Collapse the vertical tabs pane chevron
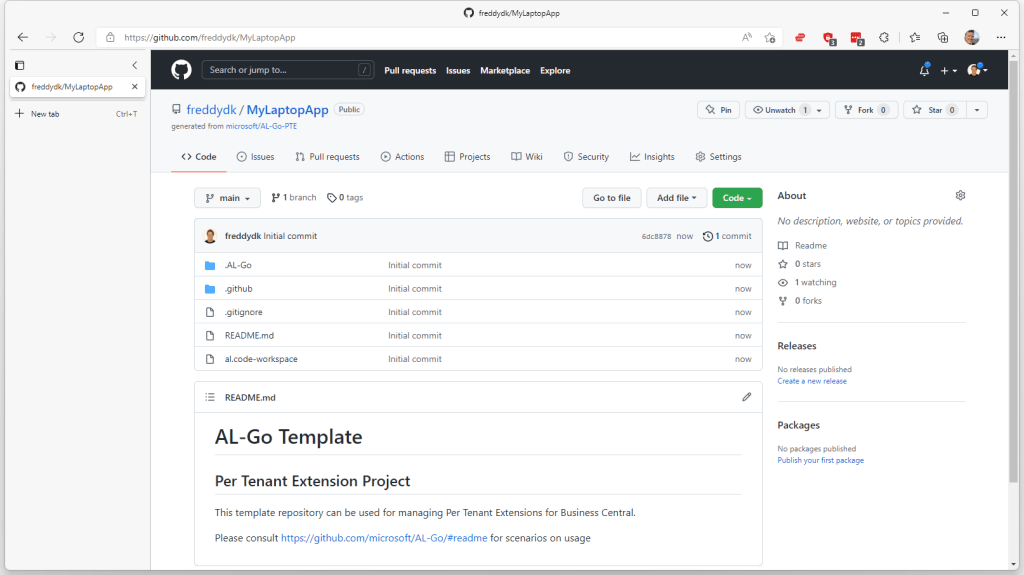 tap(135, 65)
